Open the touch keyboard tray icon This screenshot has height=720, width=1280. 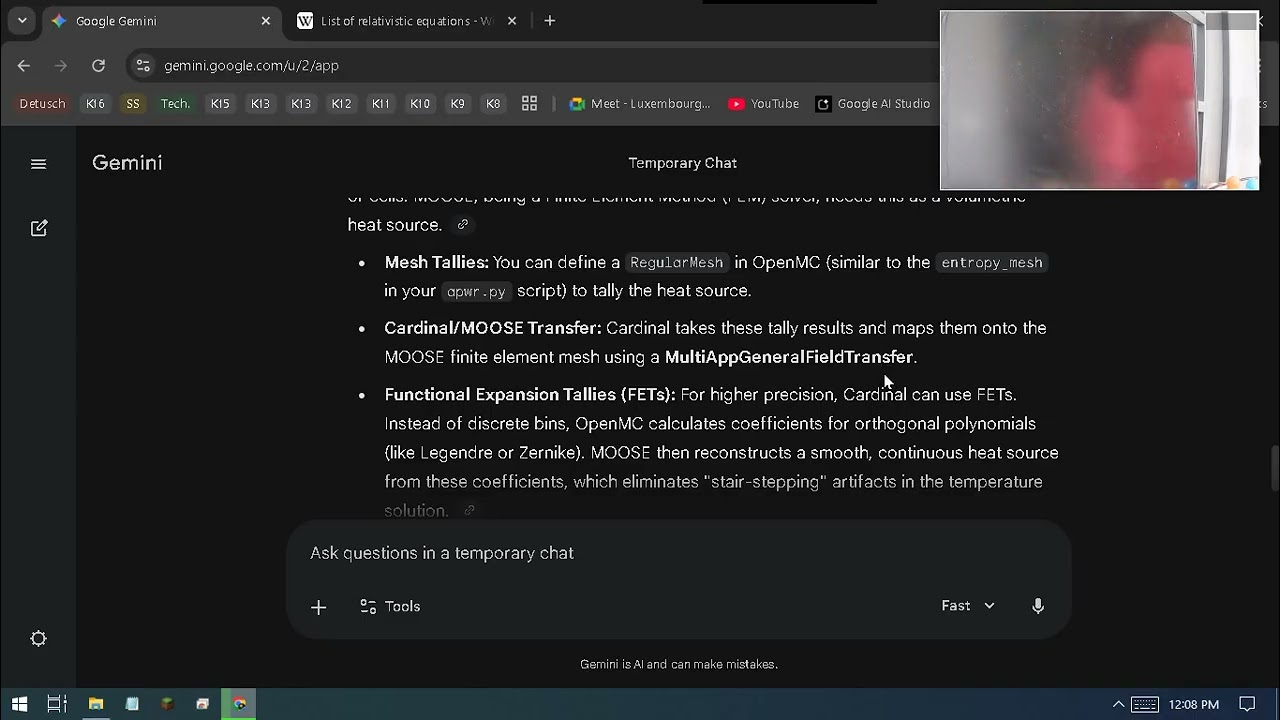pos(1145,704)
